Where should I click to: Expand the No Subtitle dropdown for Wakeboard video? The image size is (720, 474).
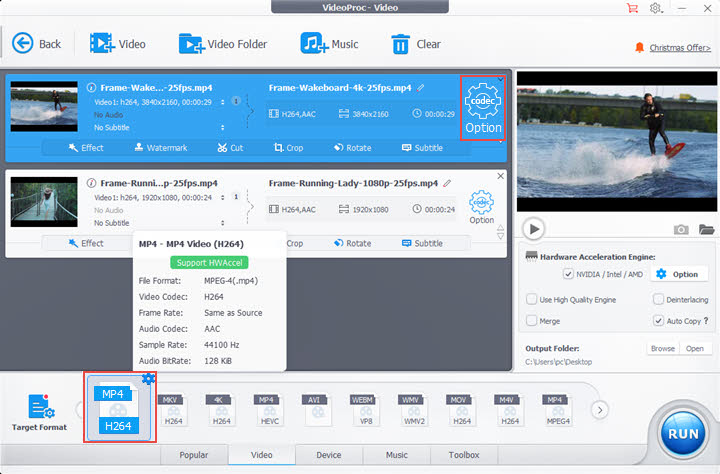coord(222,128)
